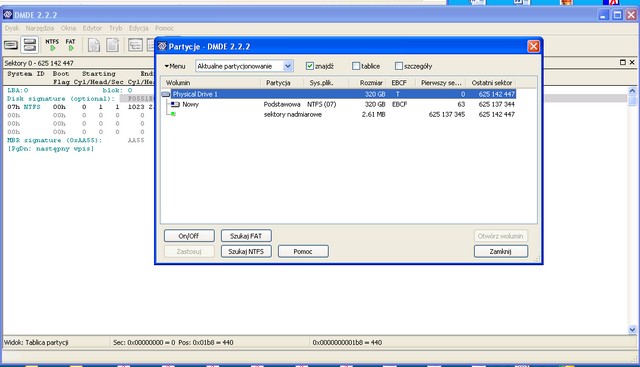Screen dimensions: 640x367
Task: Enable the szczegóły checkbox
Action: pyautogui.click(x=399, y=66)
